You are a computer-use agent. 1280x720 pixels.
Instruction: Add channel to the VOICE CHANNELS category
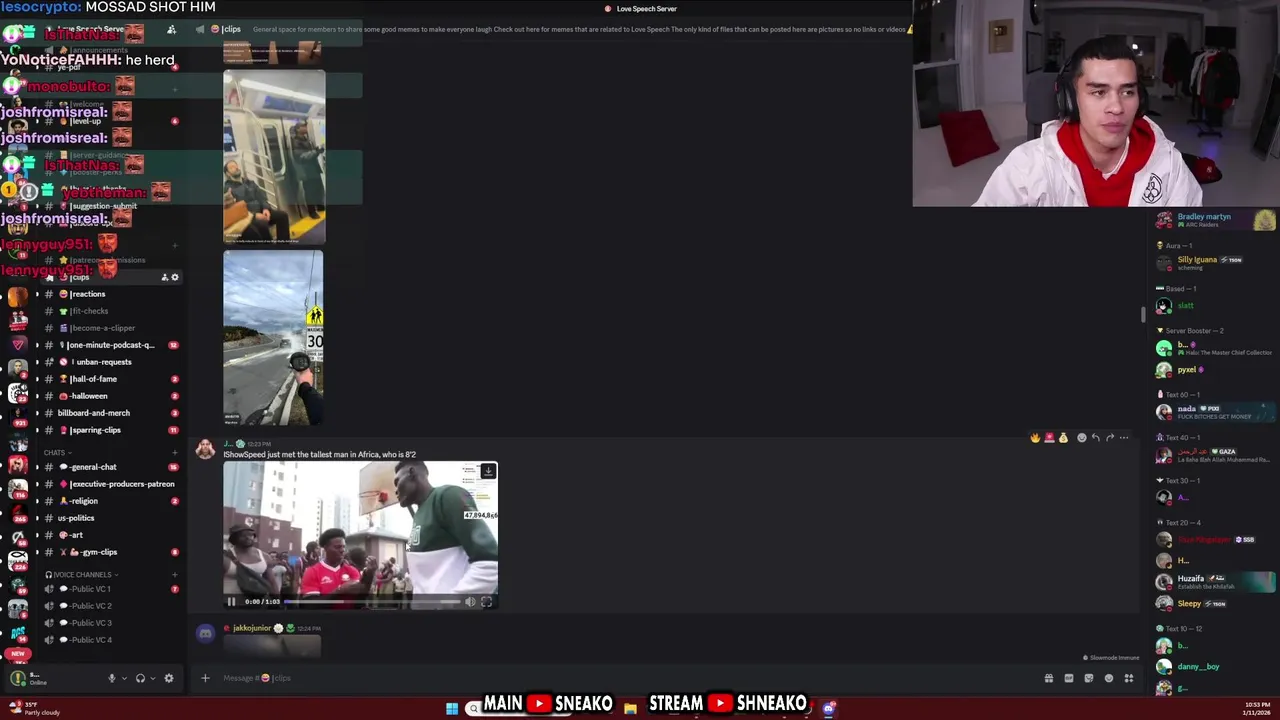click(x=175, y=575)
